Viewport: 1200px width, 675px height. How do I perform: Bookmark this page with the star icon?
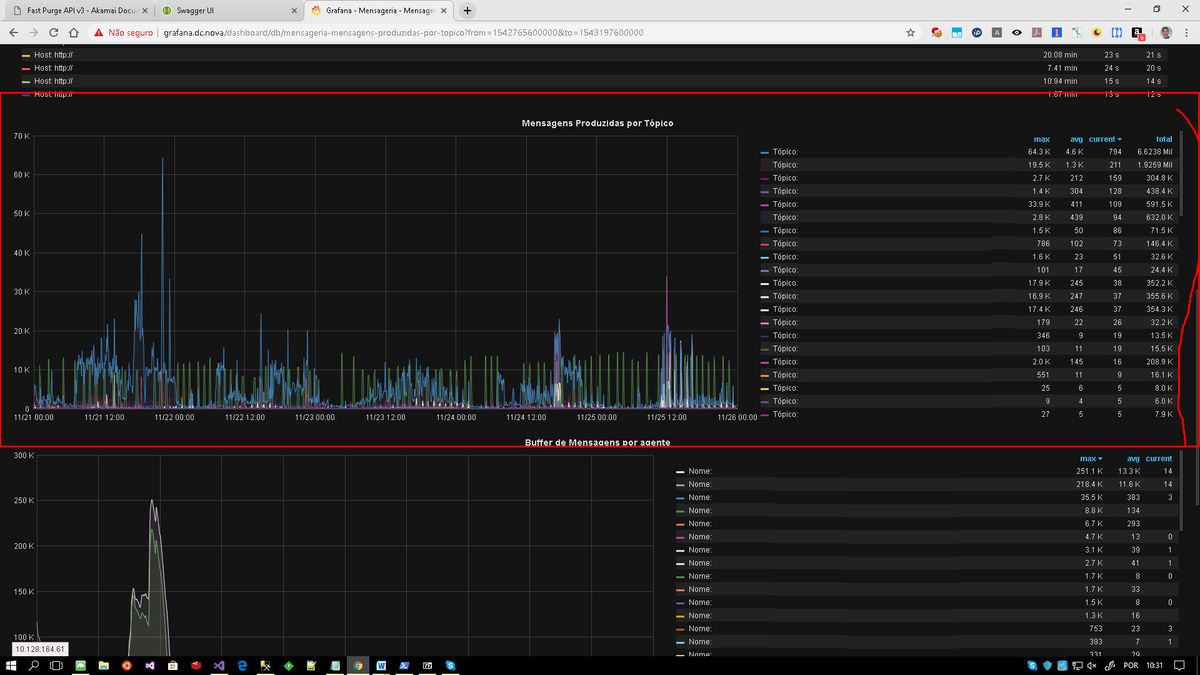[910, 32]
